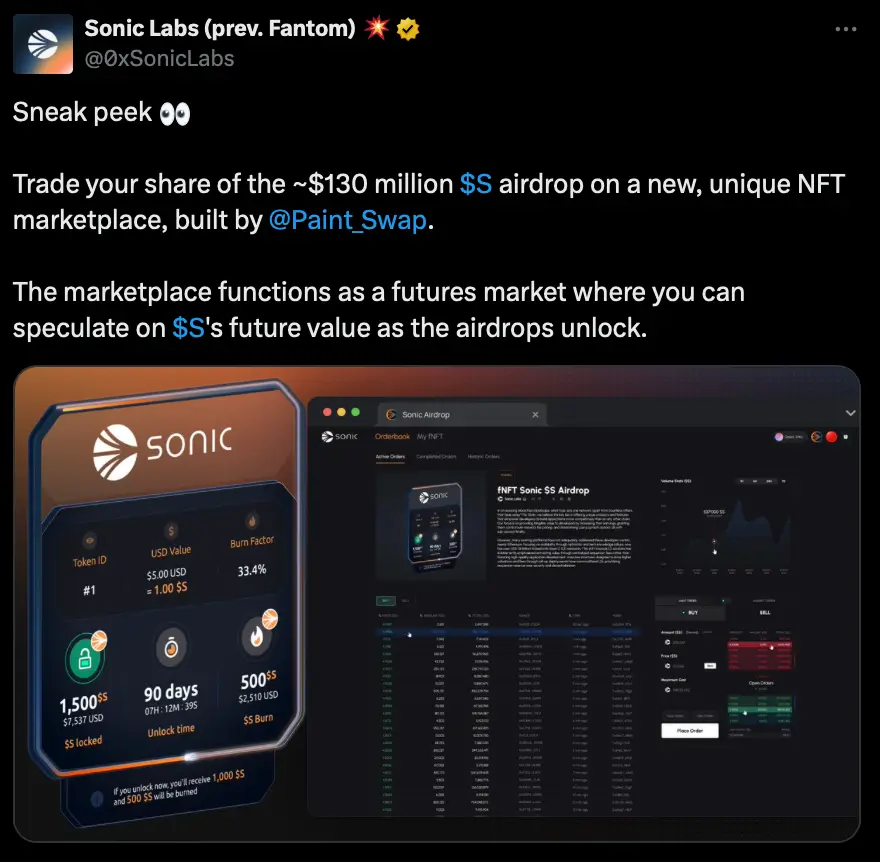Open the three-dot more options menu
The height and width of the screenshot is (862, 880).
[x=846, y=29]
